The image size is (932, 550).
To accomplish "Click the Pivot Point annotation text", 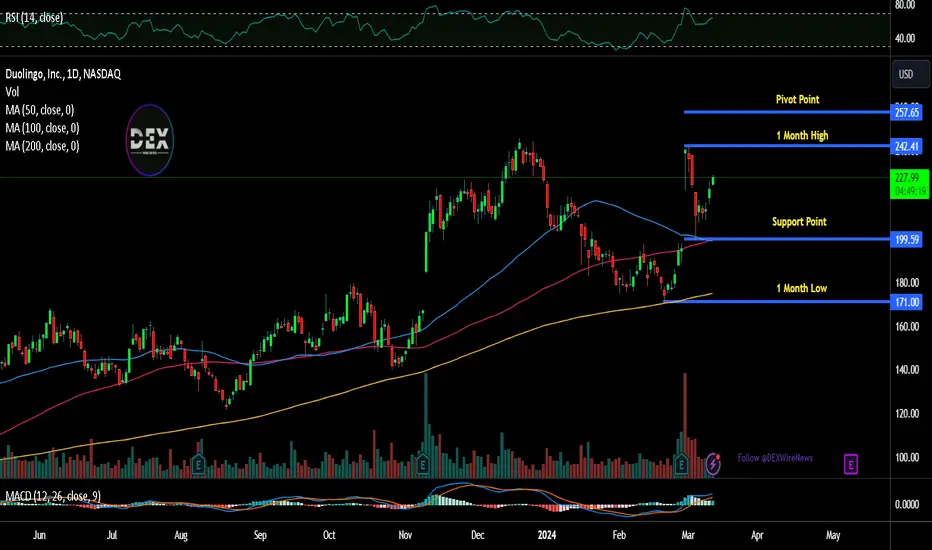I will tap(797, 99).
